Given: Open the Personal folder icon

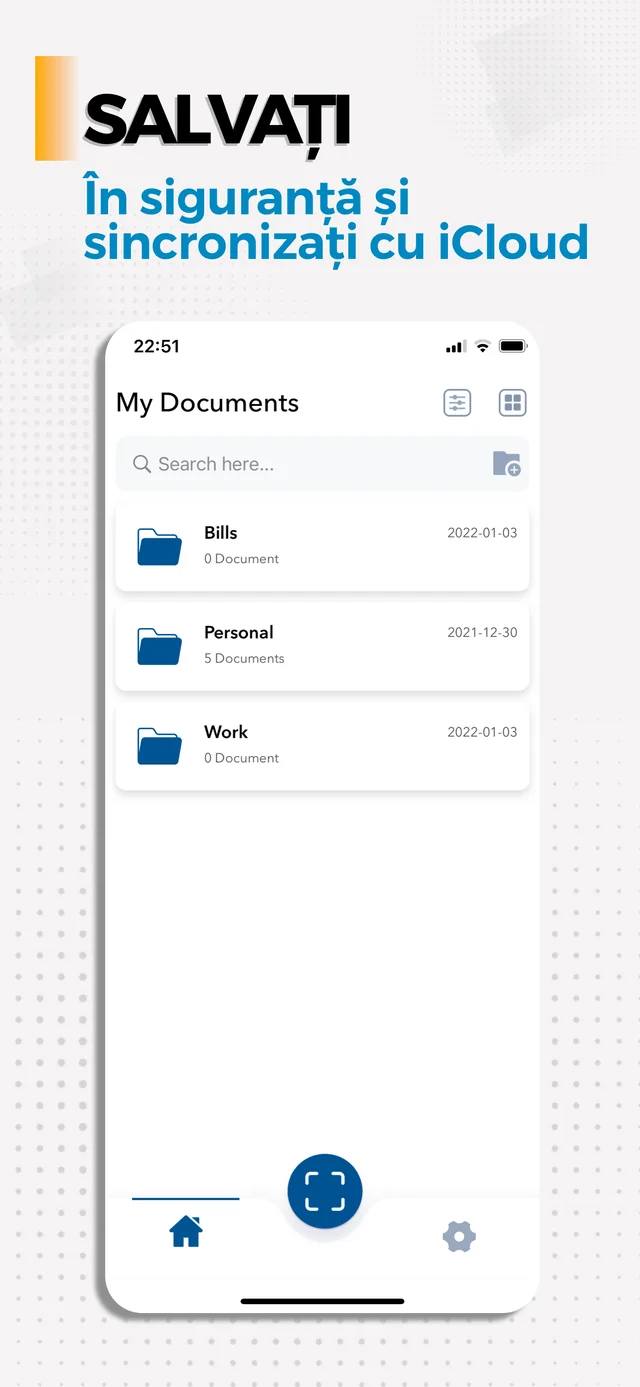Looking at the screenshot, I should coord(159,647).
